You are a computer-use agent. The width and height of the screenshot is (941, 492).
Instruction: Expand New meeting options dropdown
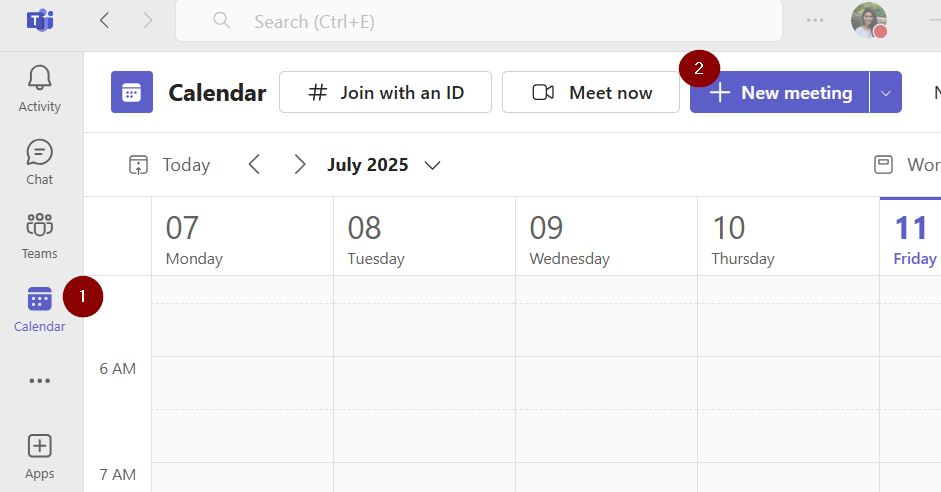click(x=886, y=93)
